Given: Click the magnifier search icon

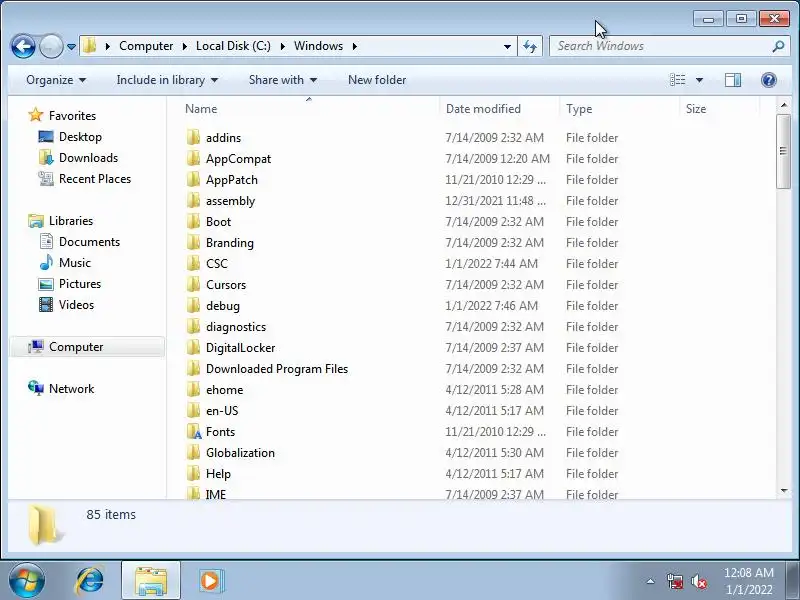Looking at the screenshot, I should pyautogui.click(x=778, y=46).
